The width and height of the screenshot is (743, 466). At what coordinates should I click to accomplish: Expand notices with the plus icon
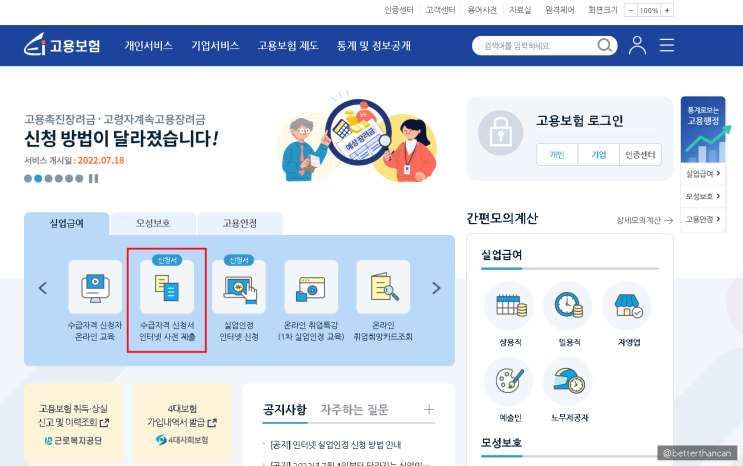429,409
